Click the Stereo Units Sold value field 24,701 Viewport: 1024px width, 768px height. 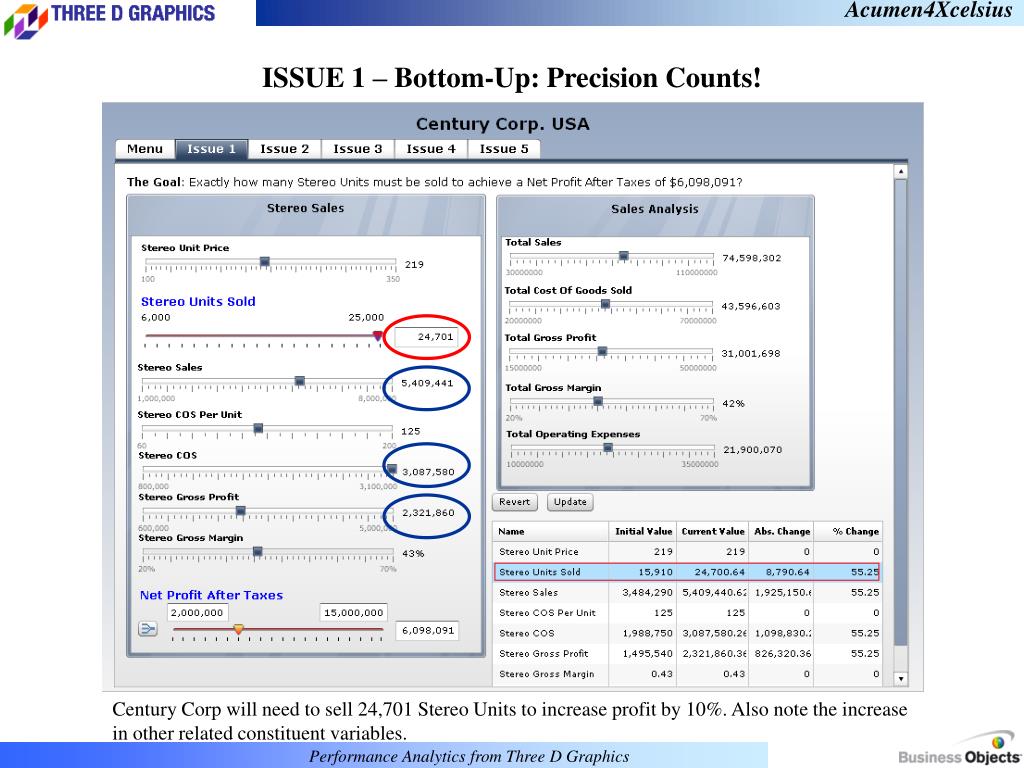[x=426, y=337]
